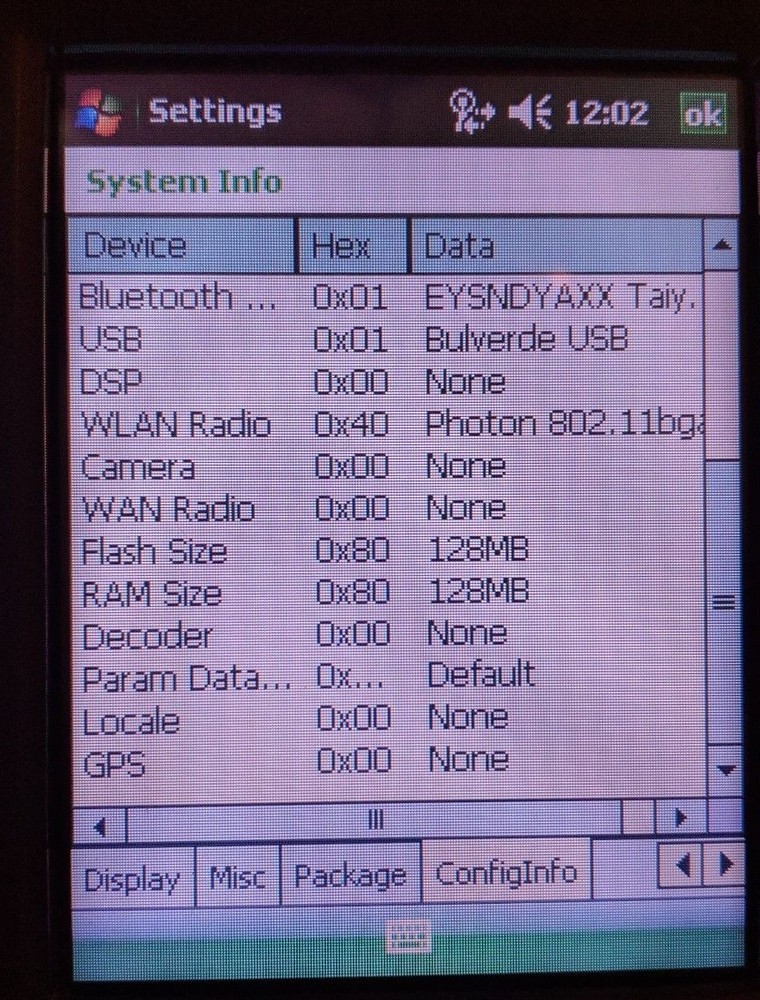The image size is (760, 1000).
Task: Select the DSP row
Action: pos(386,382)
